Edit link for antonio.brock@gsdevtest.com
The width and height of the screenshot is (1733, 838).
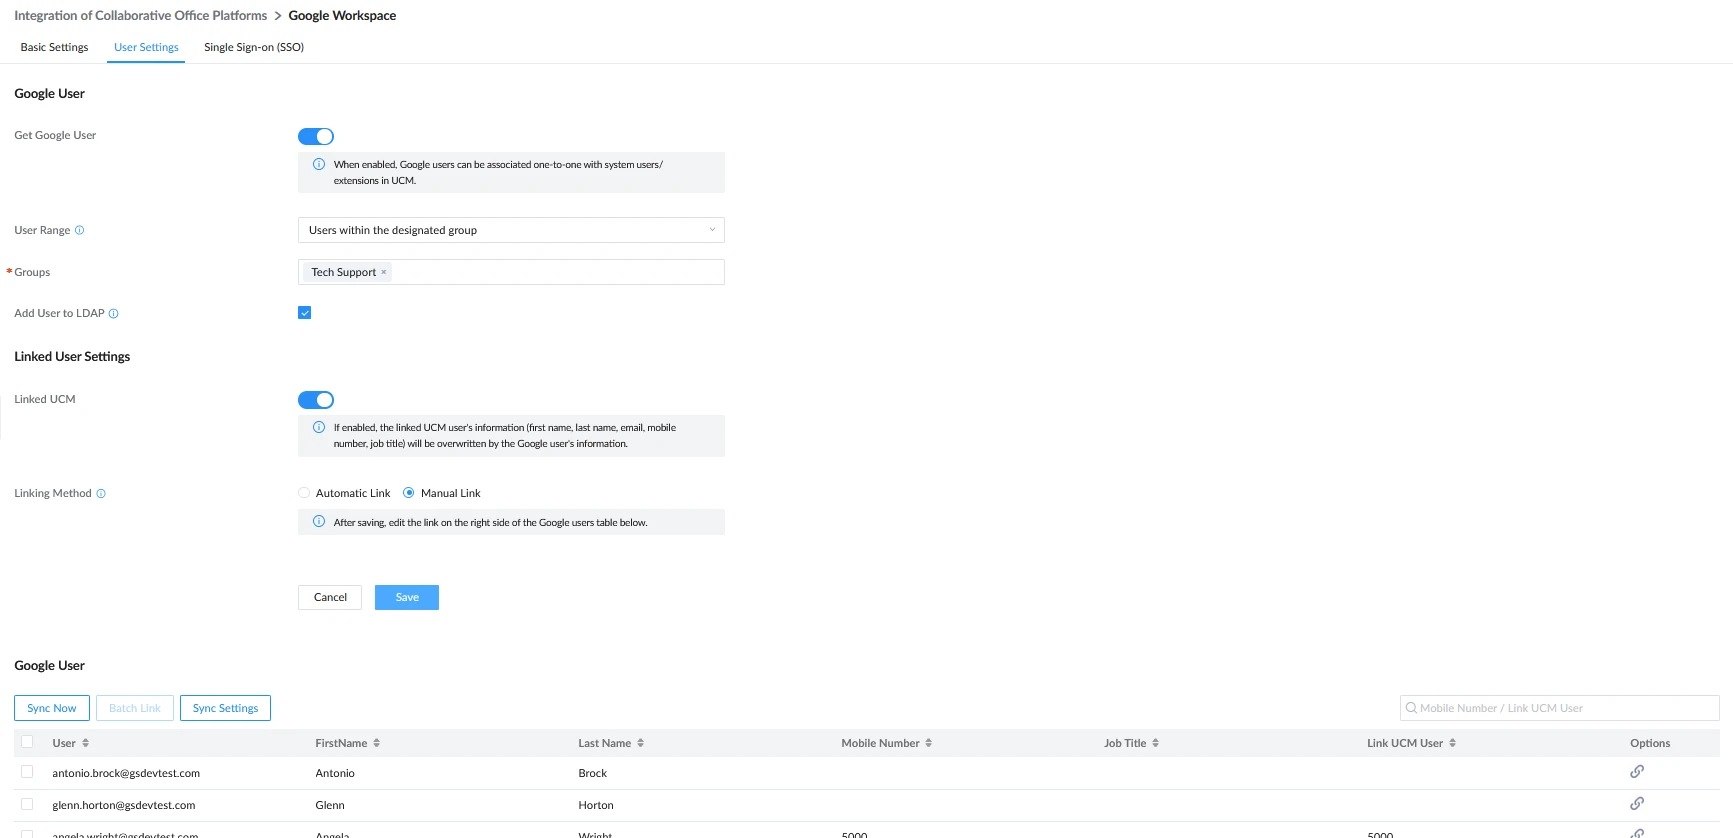[1637, 772]
